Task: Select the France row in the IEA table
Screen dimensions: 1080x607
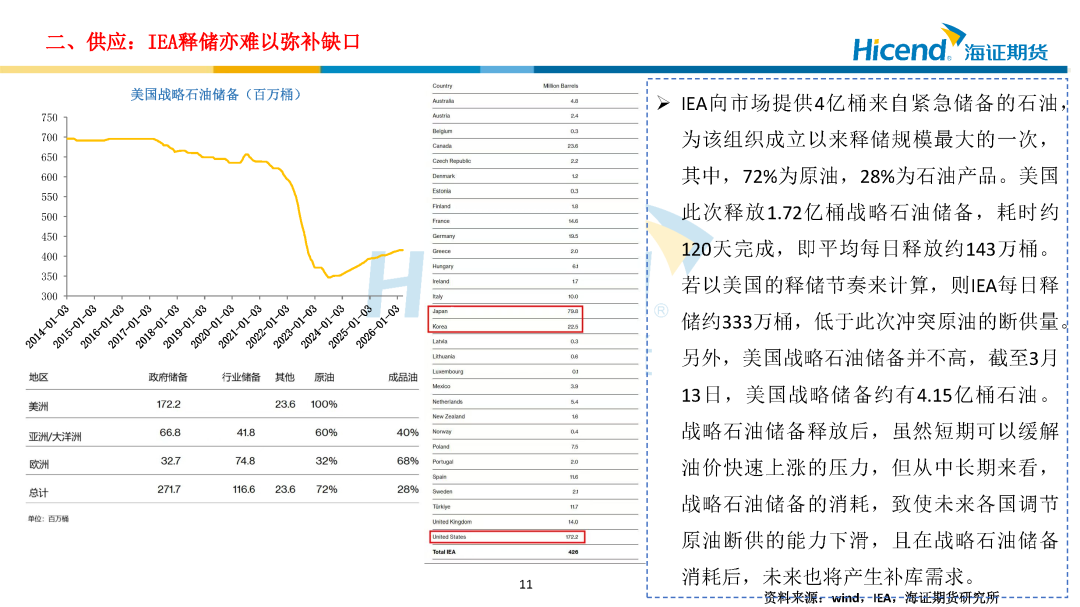Action: tap(534, 221)
